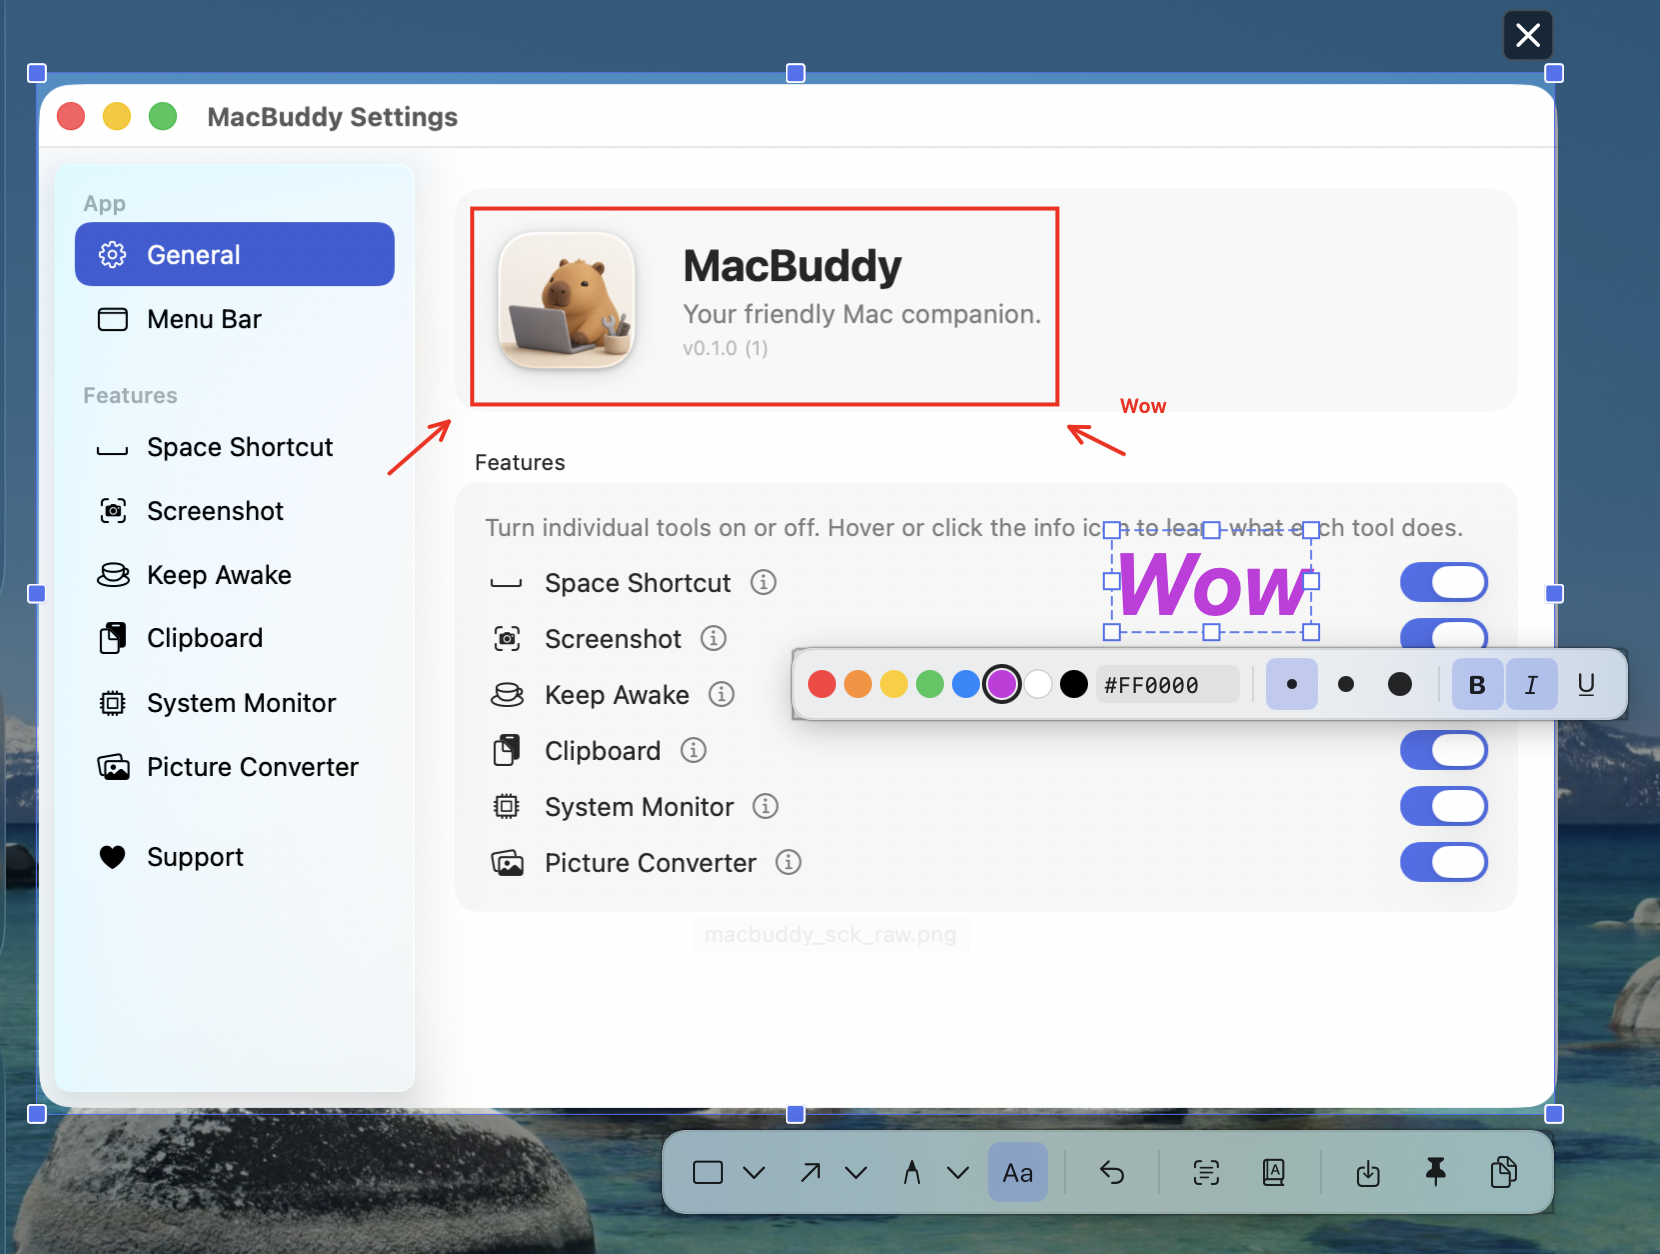Image resolution: width=1660 pixels, height=1254 pixels.
Task: Undo the last annotation
Action: (1112, 1172)
